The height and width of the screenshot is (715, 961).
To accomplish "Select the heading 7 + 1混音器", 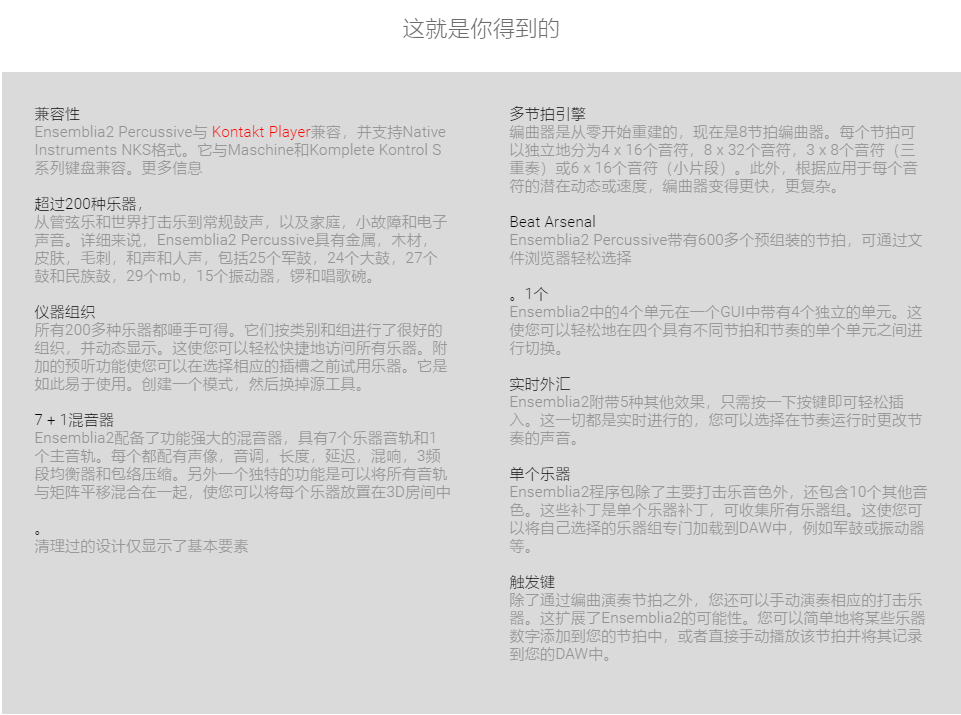I will [x=74, y=420].
